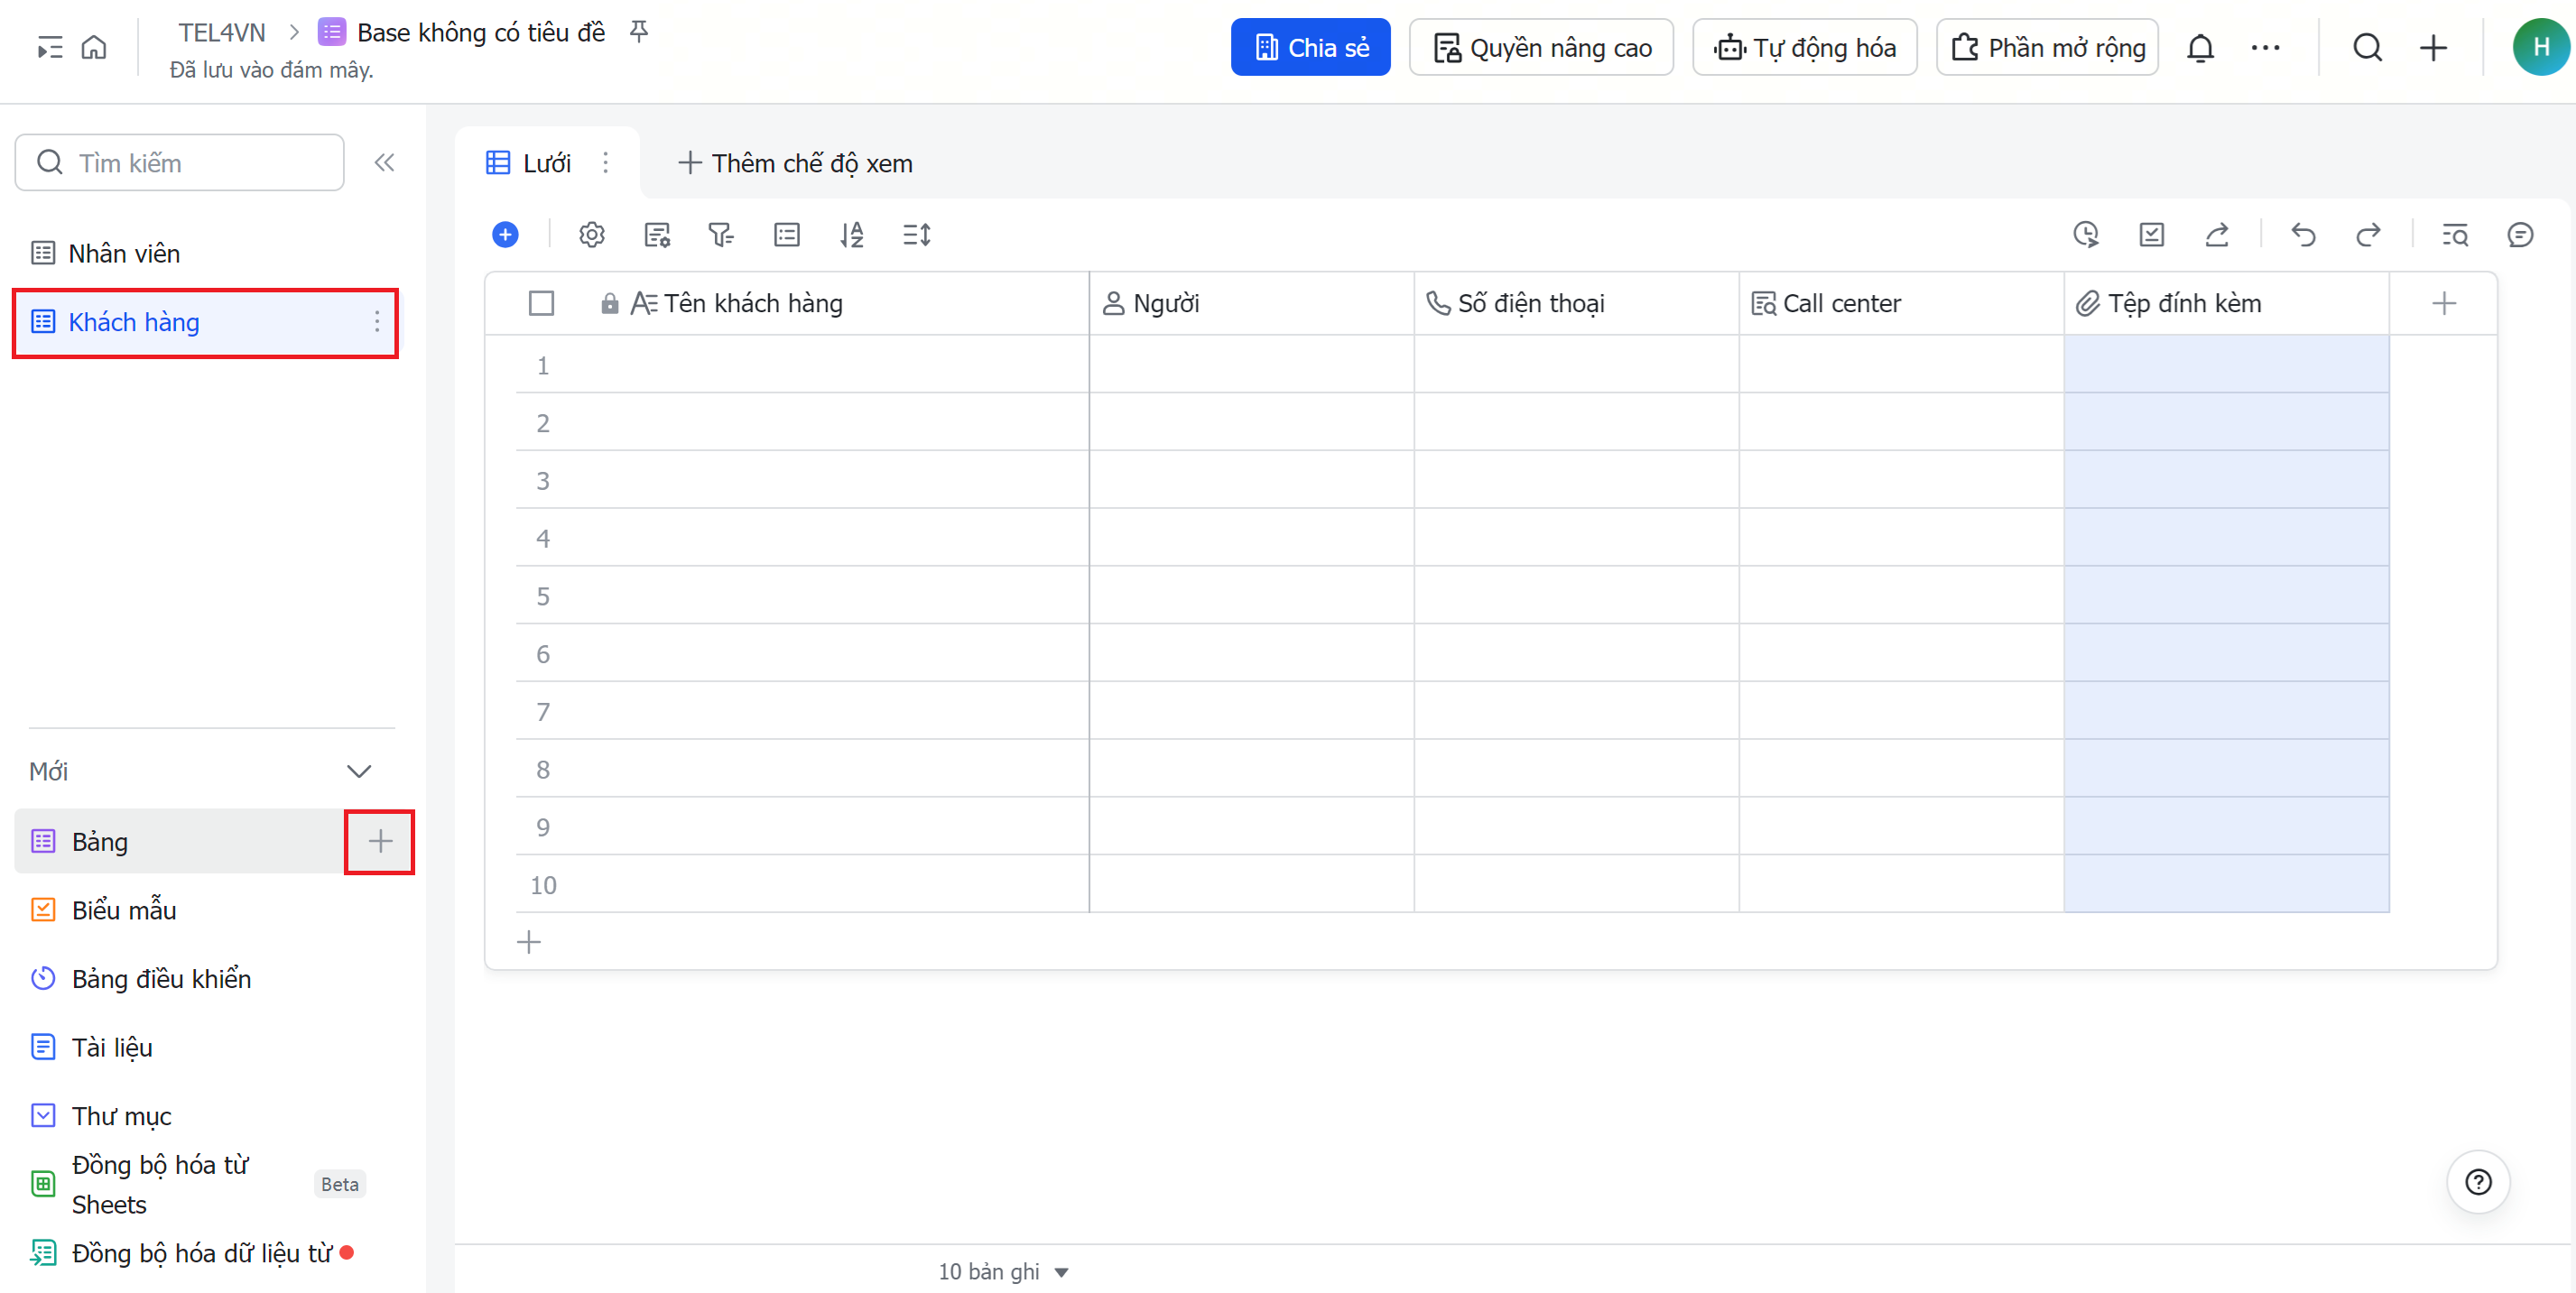2576x1293 pixels.
Task: Click the sort A-Z icon
Action: [851, 235]
